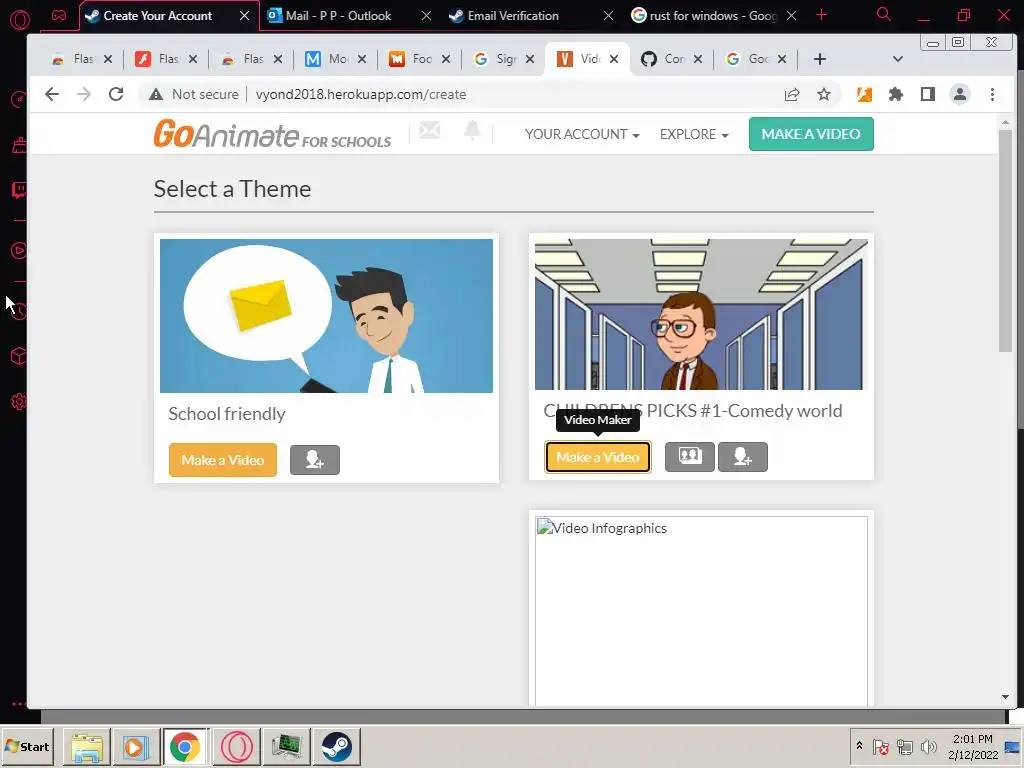Click Make a Video under School friendly

pos(223,460)
